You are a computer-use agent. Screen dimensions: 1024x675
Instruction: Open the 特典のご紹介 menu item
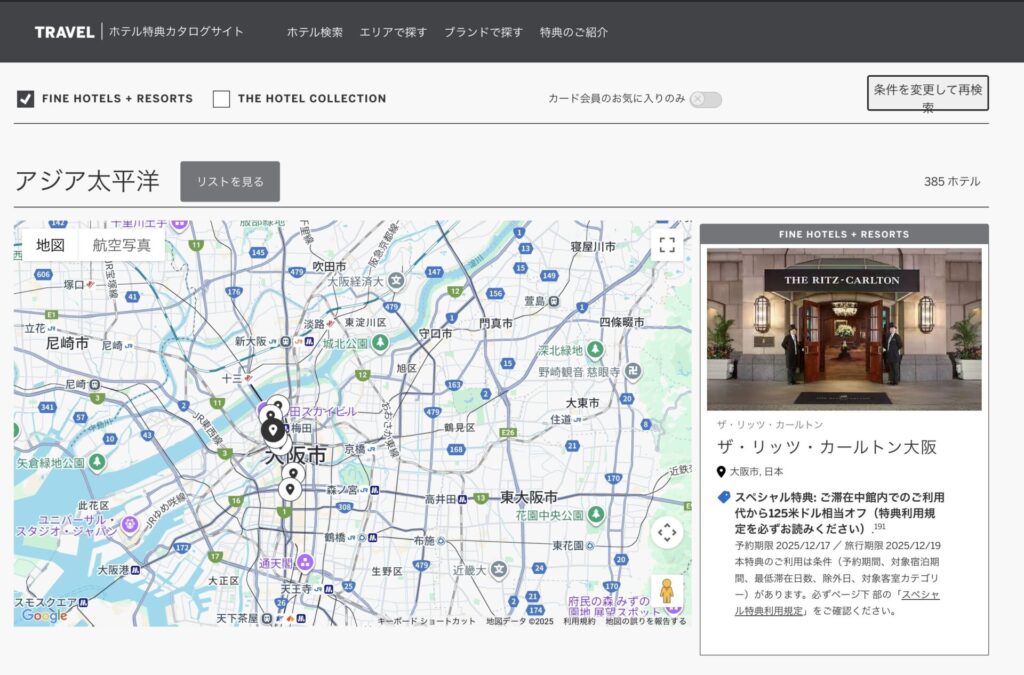(573, 32)
